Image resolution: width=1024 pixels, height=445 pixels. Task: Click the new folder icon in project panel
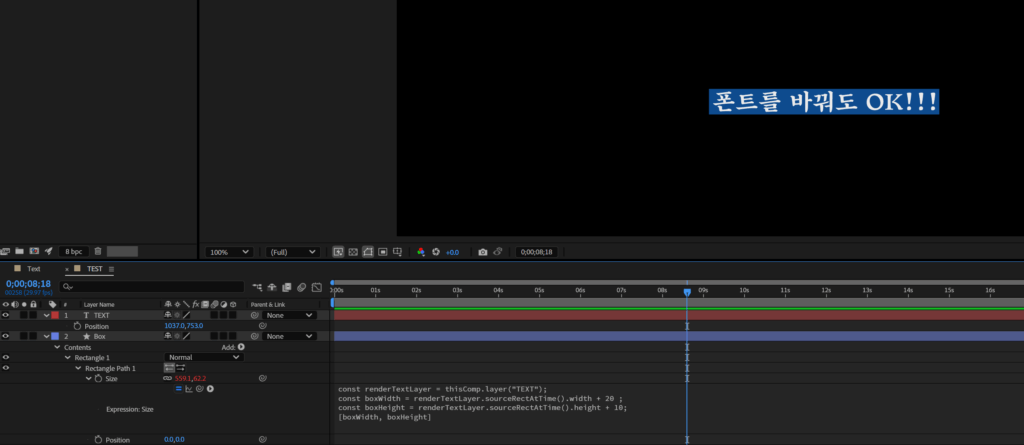click(x=20, y=251)
